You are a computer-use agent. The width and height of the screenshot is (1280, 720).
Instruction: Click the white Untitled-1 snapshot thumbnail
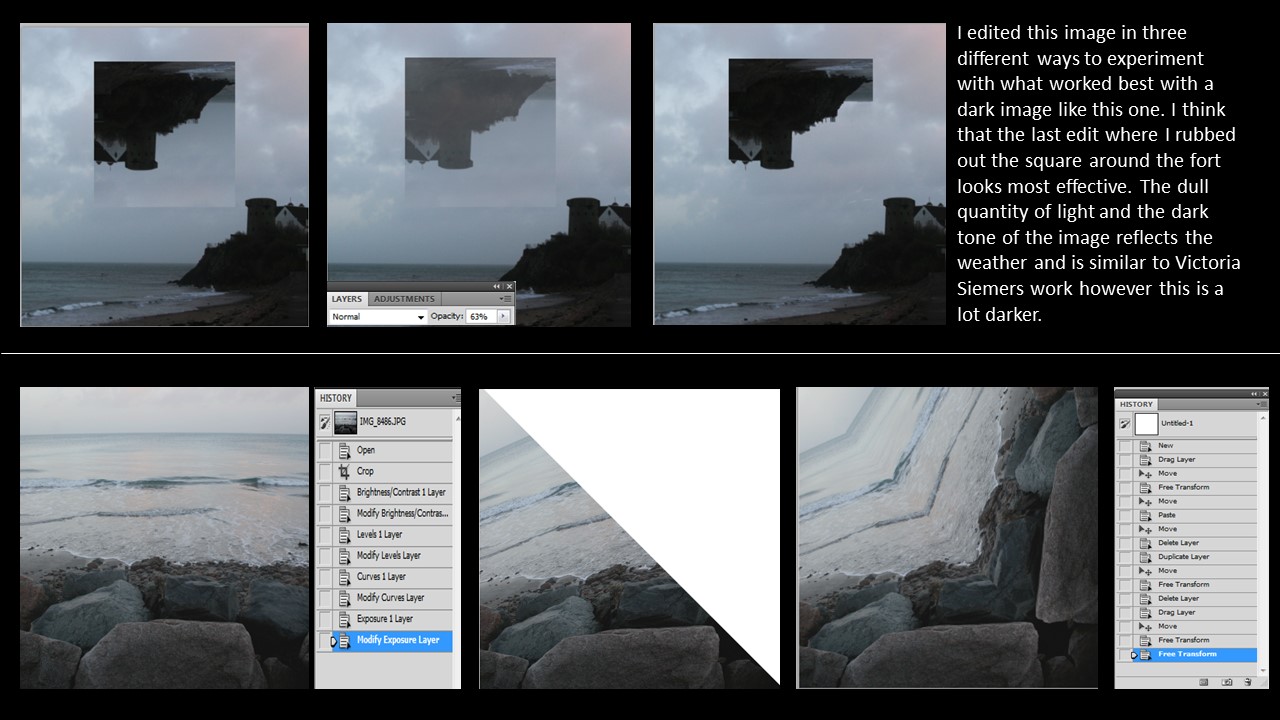click(x=1146, y=425)
